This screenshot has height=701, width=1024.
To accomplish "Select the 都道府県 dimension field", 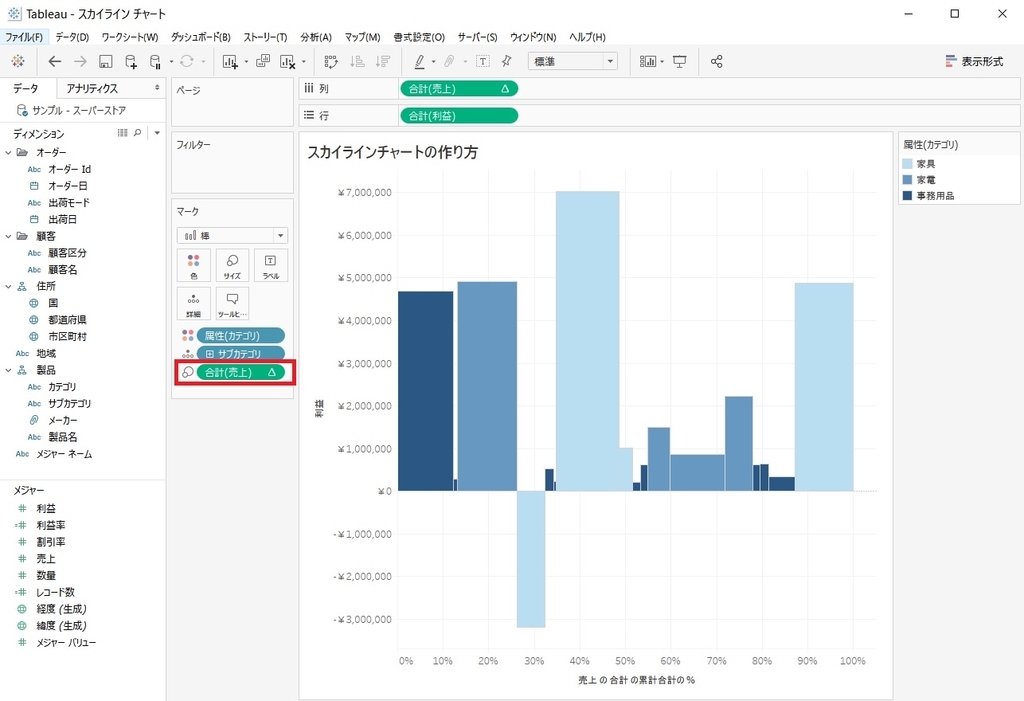I will coord(67,319).
